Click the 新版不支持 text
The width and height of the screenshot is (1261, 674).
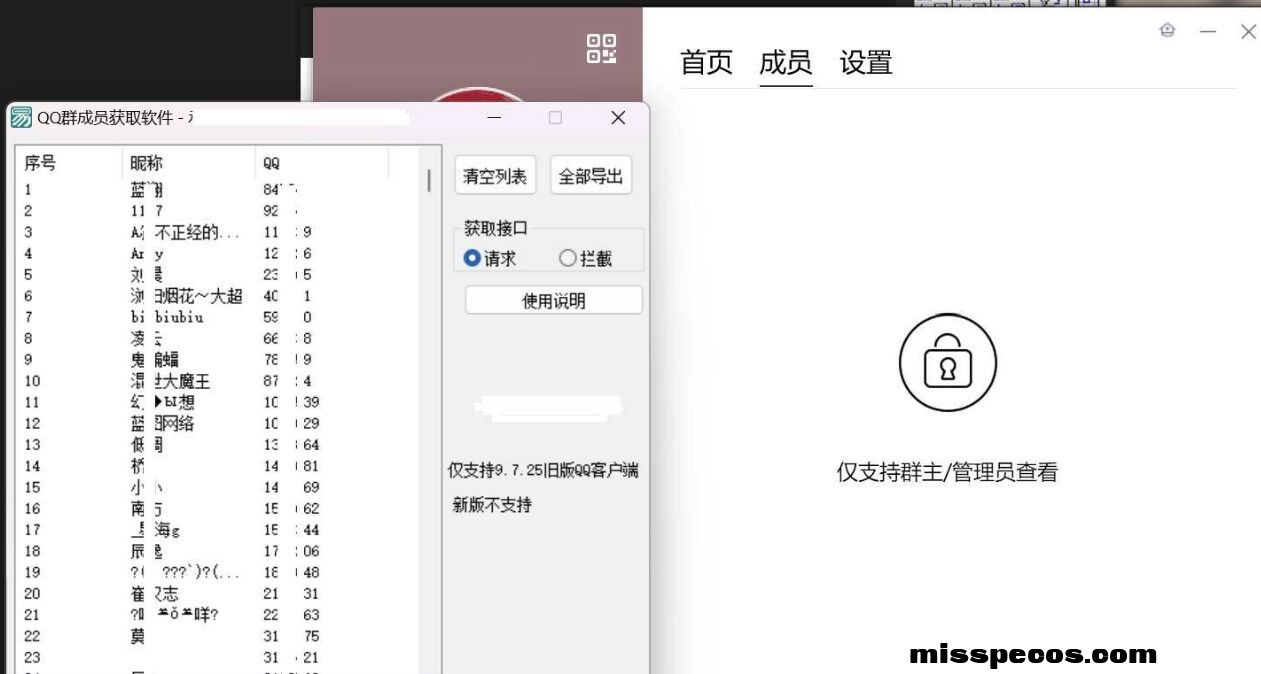[x=492, y=505]
